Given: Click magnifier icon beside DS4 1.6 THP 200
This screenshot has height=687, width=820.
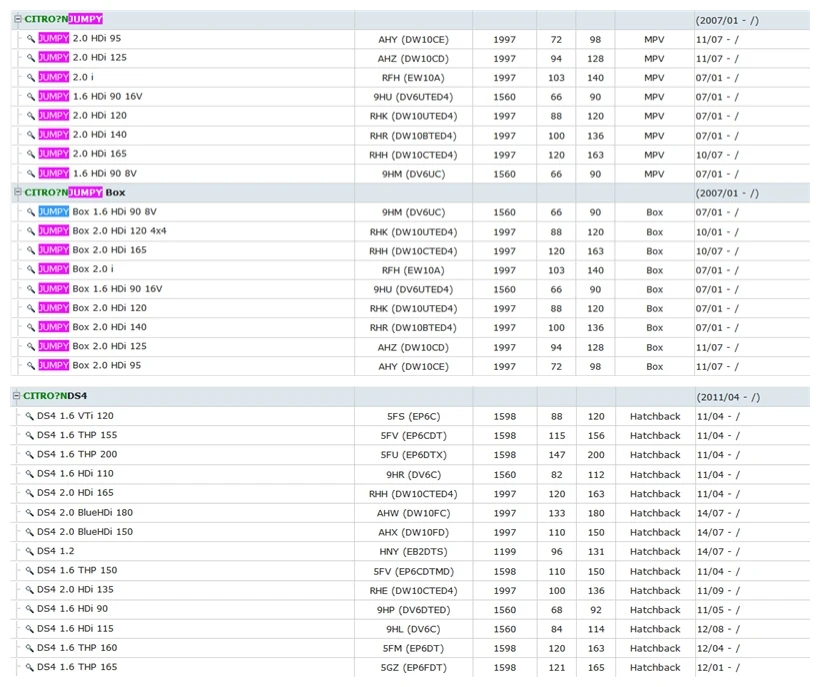Looking at the screenshot, I should [x=29, y=455].
